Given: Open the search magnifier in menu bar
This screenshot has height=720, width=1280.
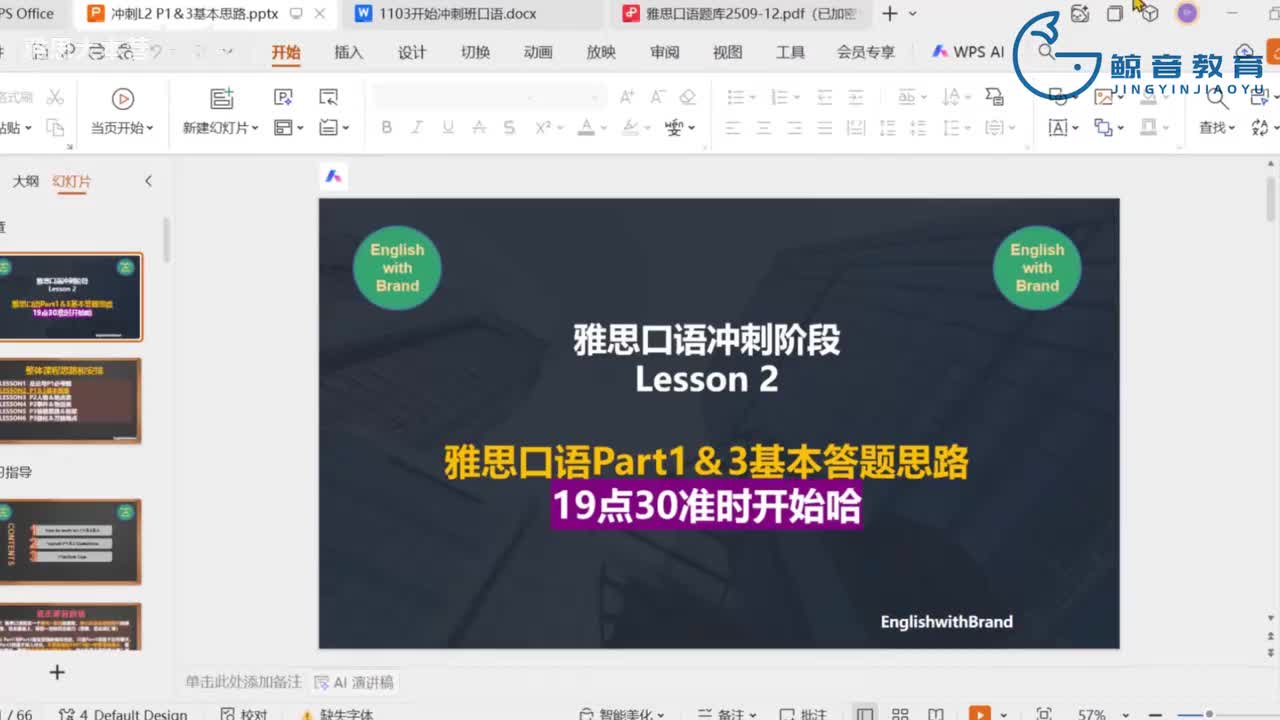Looking at the screenshot, I should pyautogui.click(x=1046, y=52).
